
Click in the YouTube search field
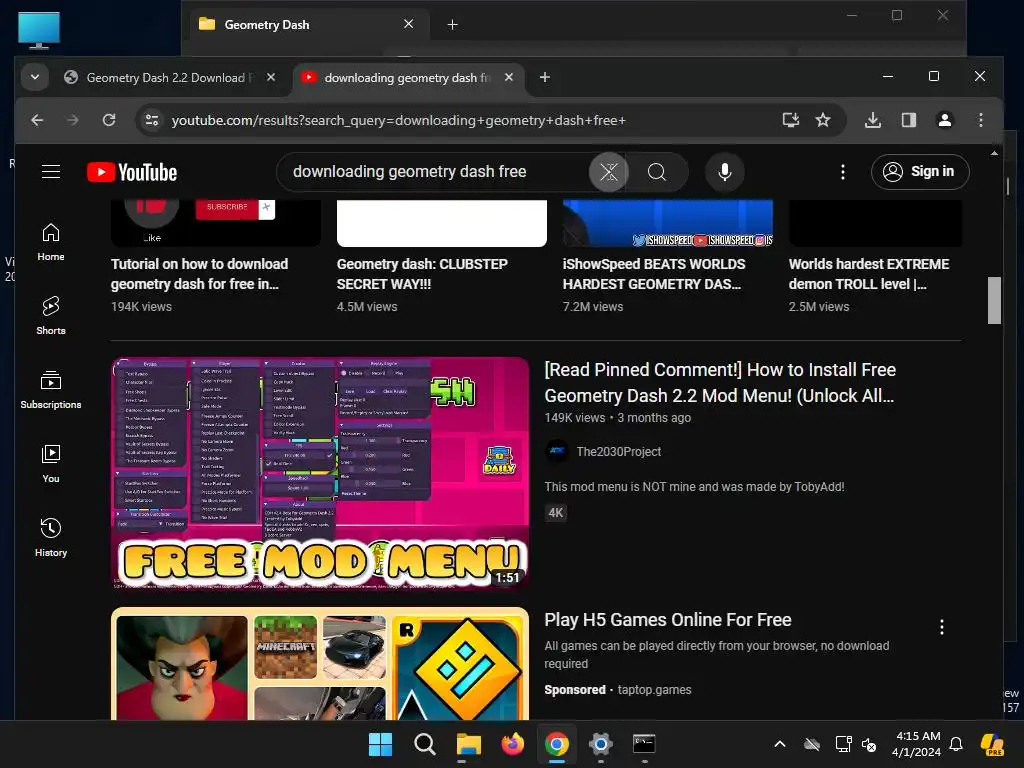pyautogui.click(x=434, y=172)
